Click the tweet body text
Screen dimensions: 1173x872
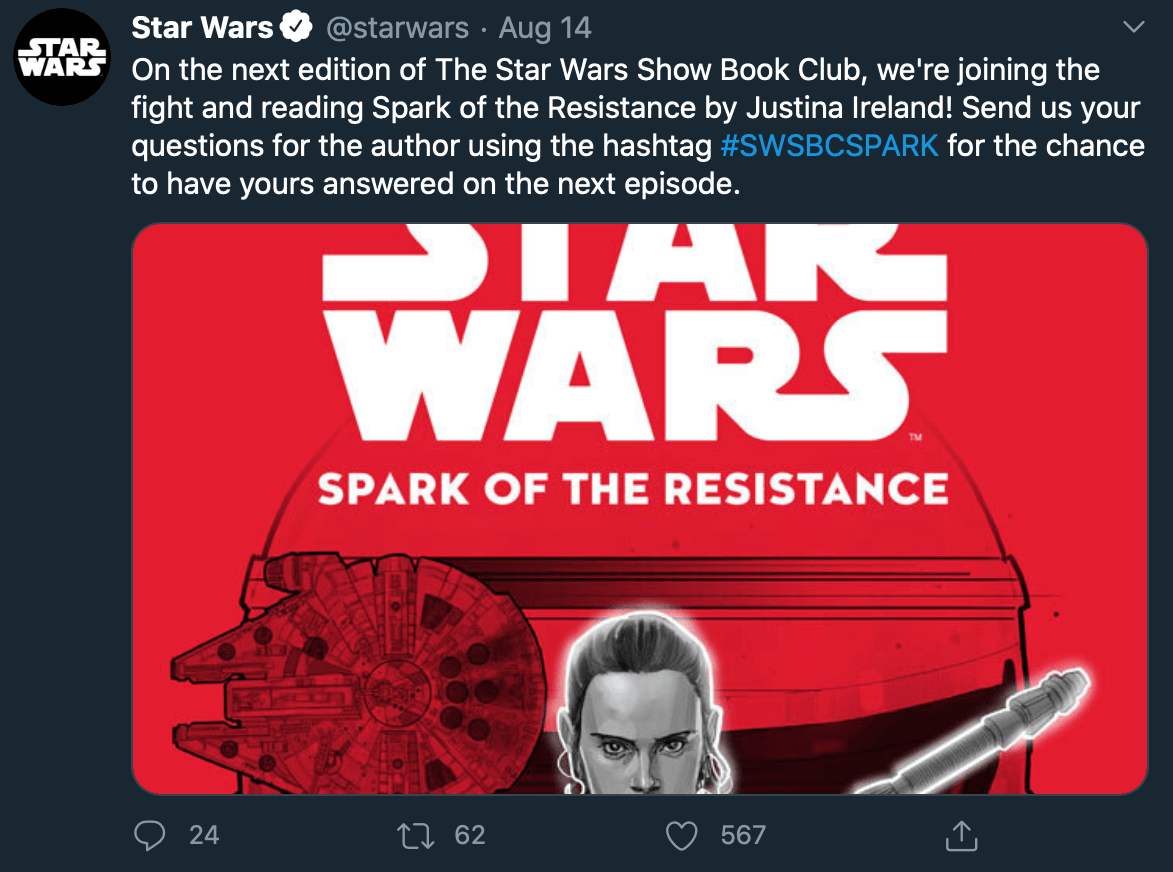638,126
